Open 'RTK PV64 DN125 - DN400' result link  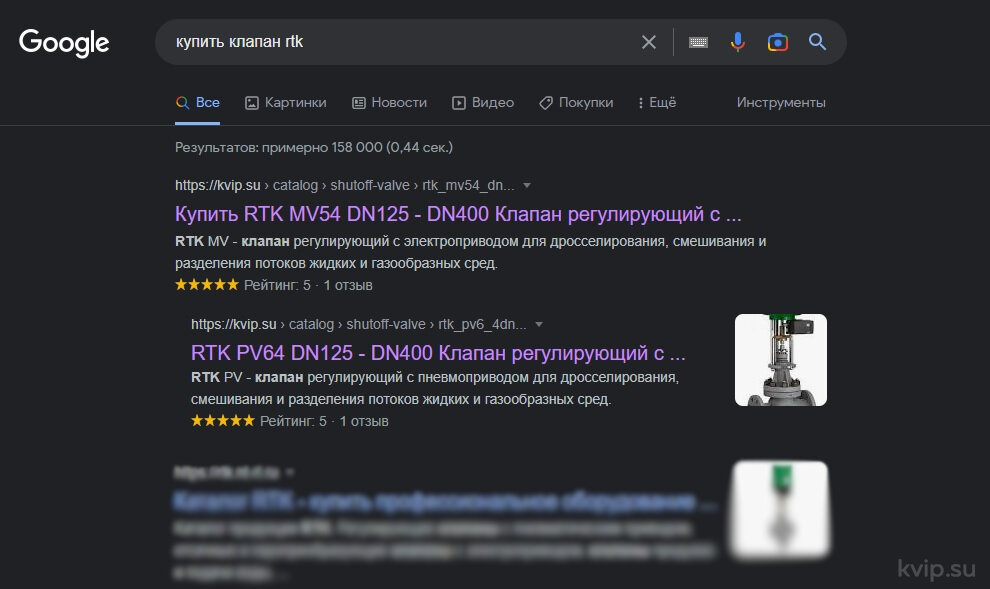point(438,353)
